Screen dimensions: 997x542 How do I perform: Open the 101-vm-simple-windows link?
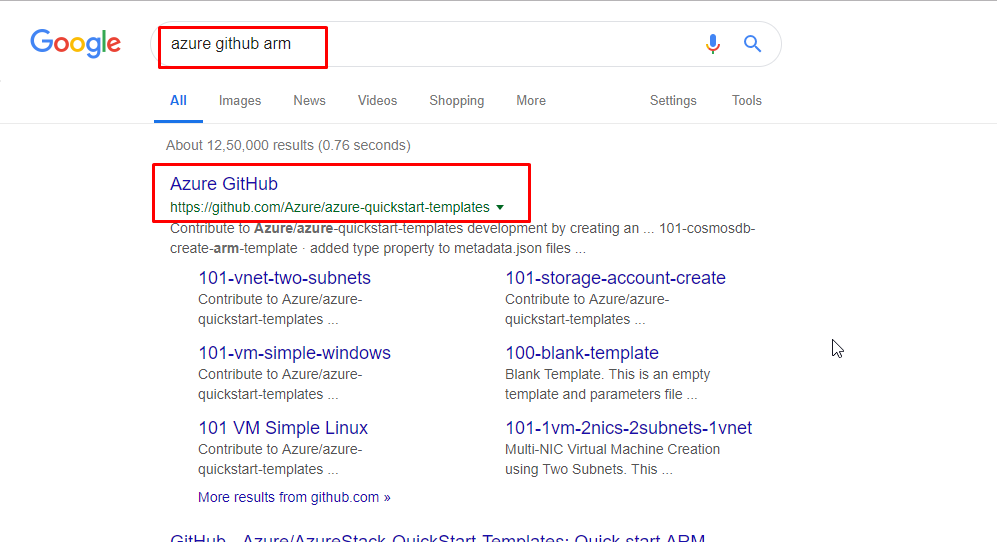294,353
